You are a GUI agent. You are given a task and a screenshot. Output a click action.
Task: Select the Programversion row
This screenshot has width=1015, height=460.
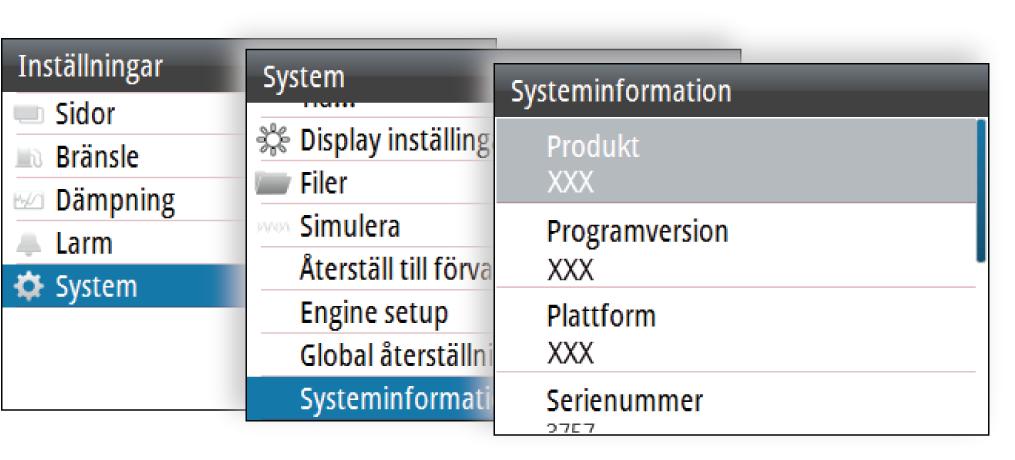[735, 249]
